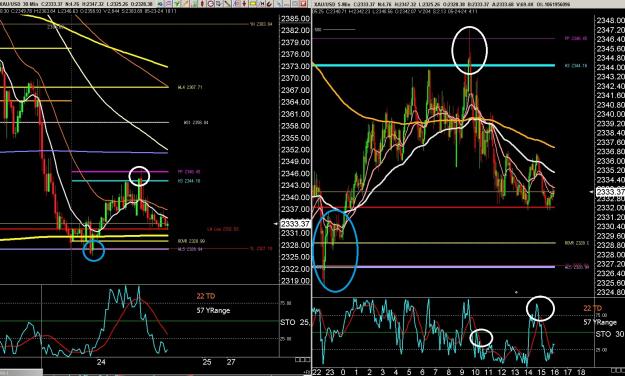Click the left chart horizontal scrollbar thumb
This screenshot has width=625, height=376.
tap(21, 372)
